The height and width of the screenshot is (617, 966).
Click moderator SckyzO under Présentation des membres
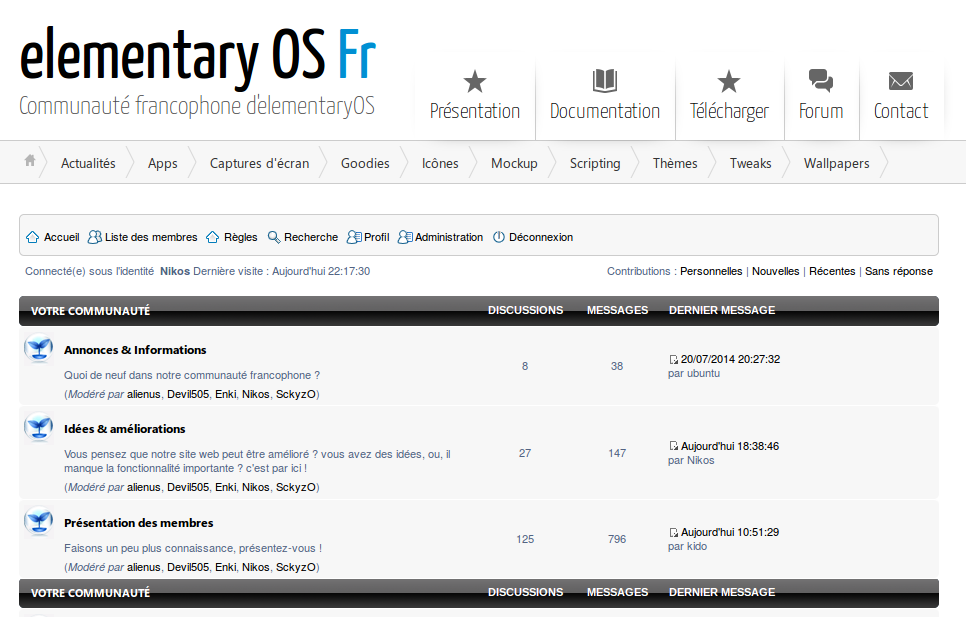point(296,567)
